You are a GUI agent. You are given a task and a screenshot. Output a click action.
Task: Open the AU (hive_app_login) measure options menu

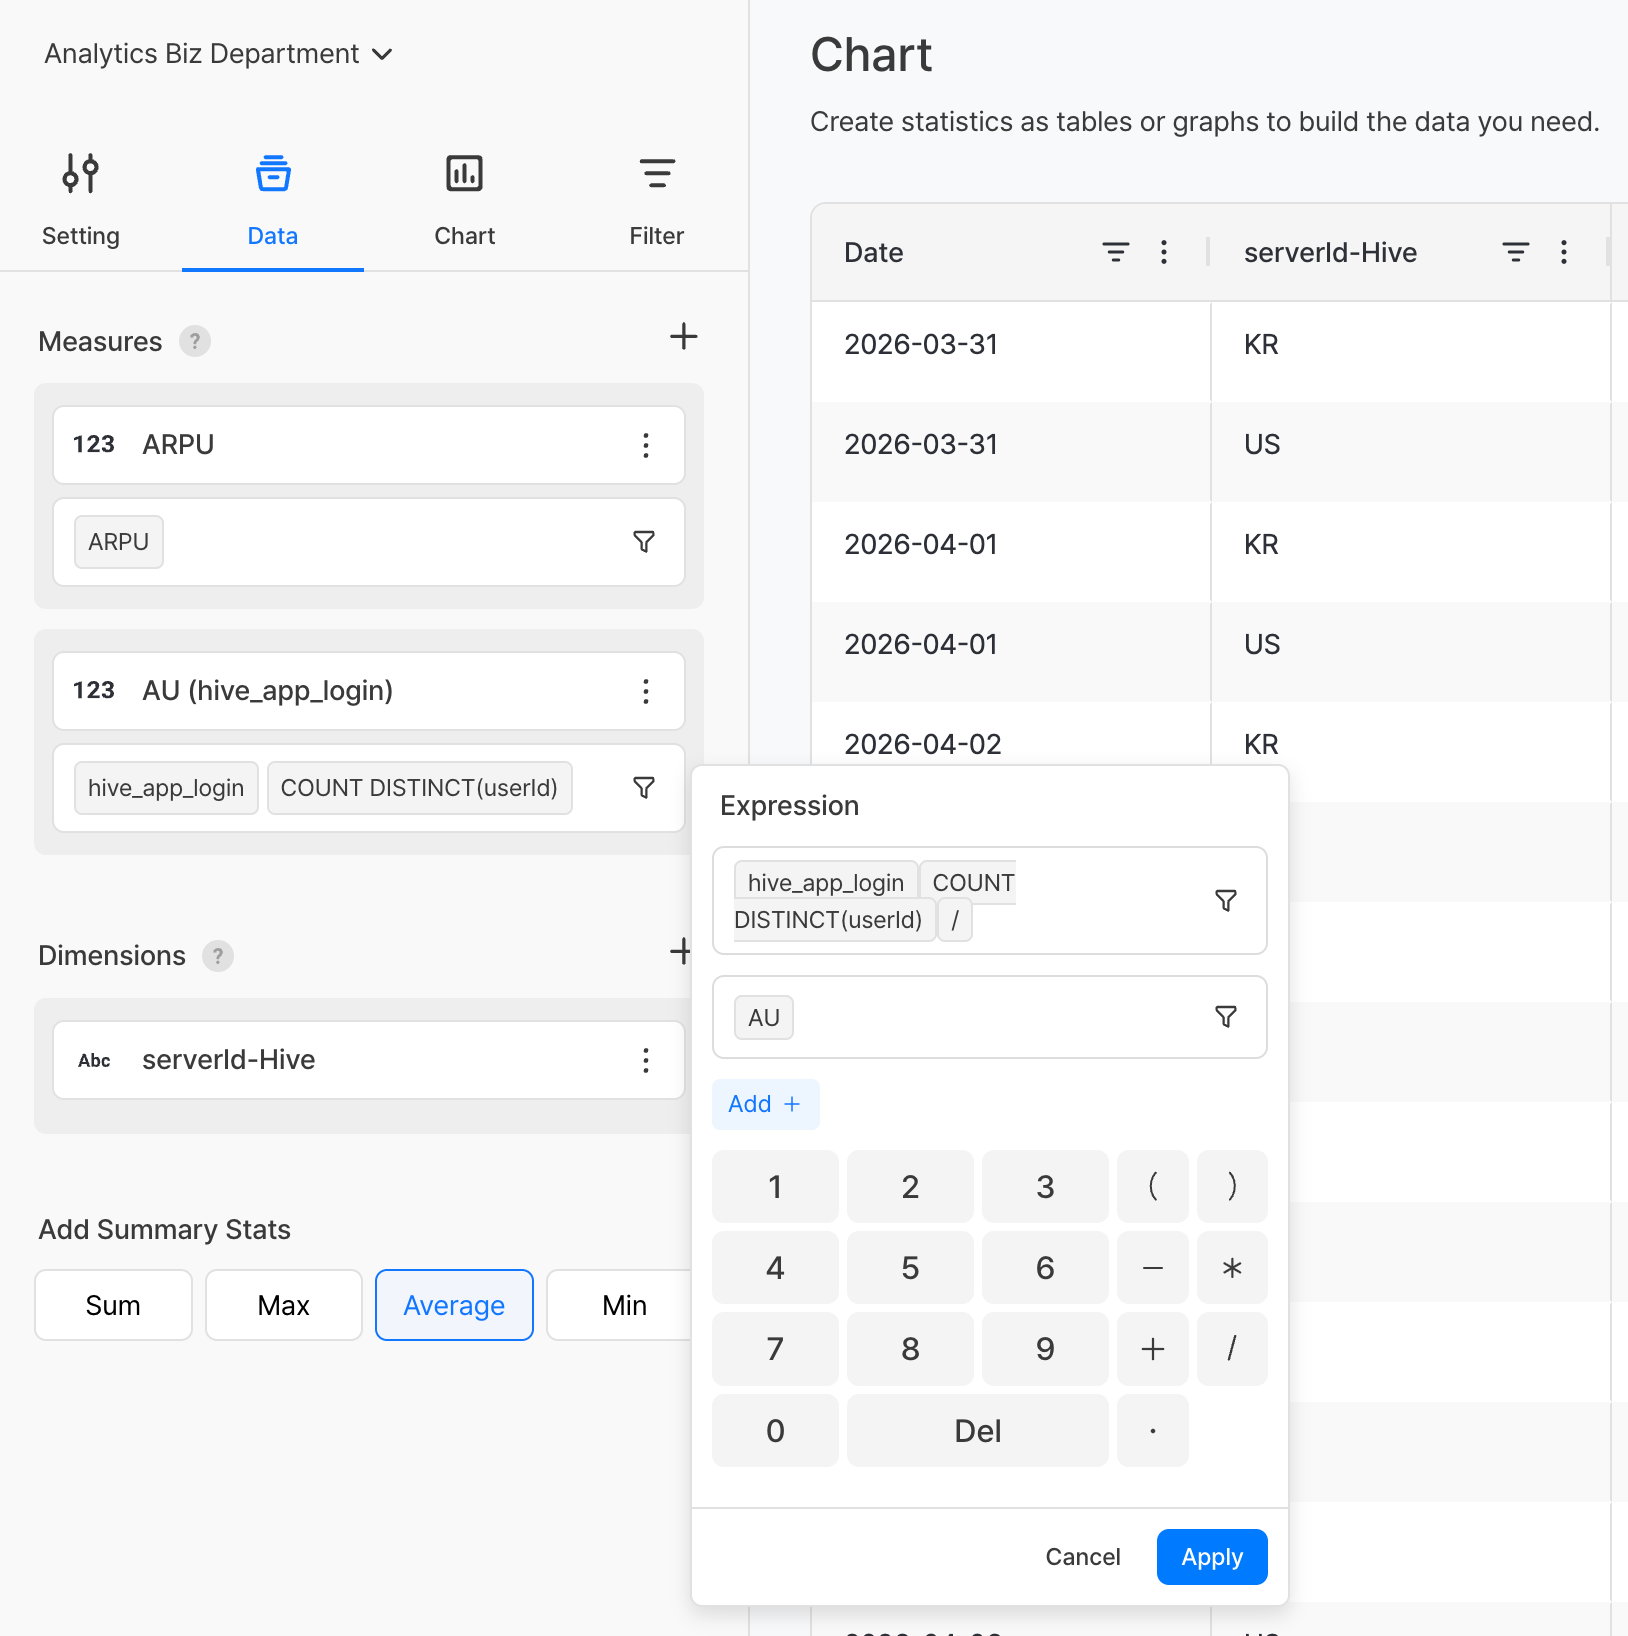coord(646,691)
